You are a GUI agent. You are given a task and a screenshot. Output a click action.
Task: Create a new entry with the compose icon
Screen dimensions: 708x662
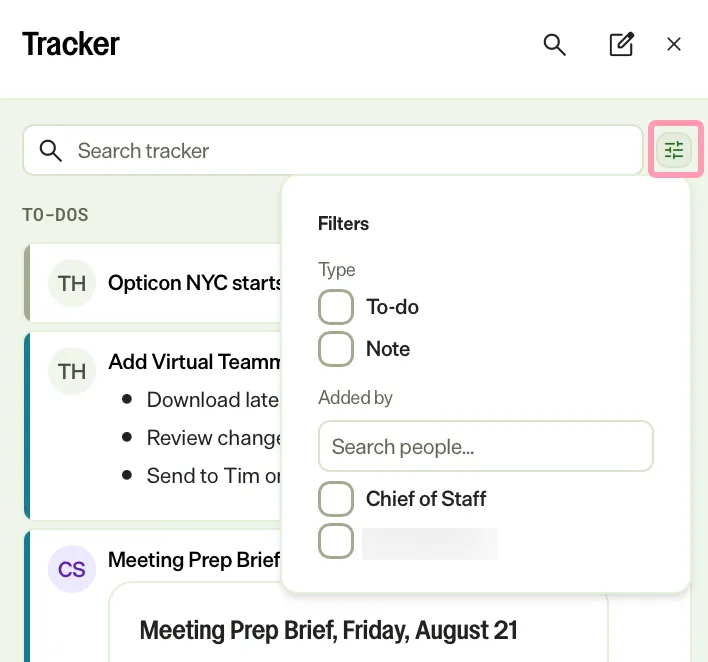pyautogui.click(x=622, y=44)
